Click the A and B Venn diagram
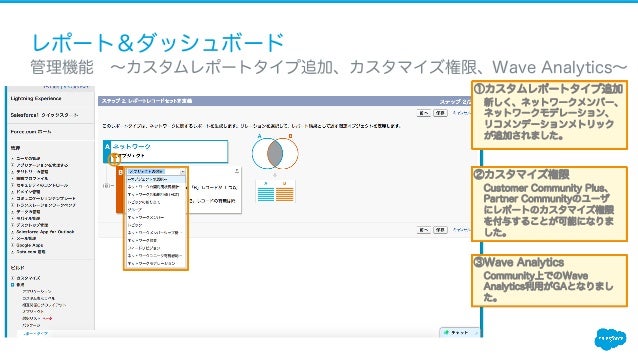638x360 pixels. [275, 153]
